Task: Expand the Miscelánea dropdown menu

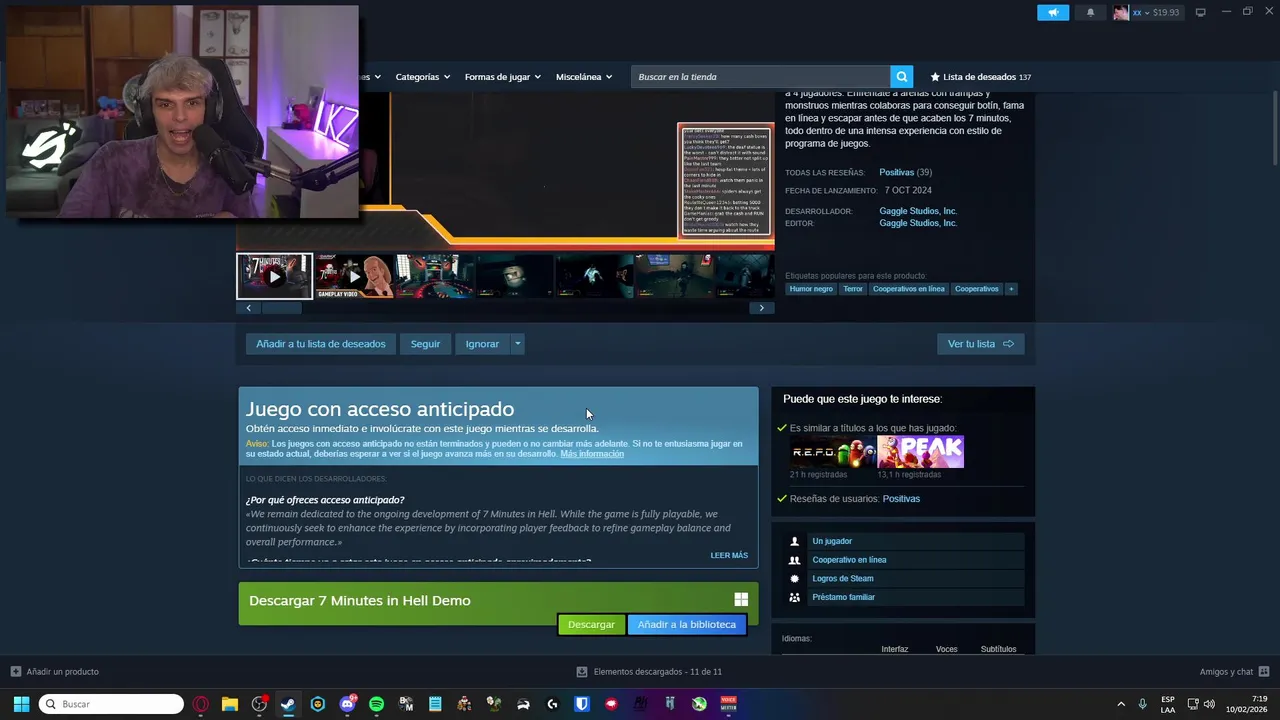Action: (585, 77)
